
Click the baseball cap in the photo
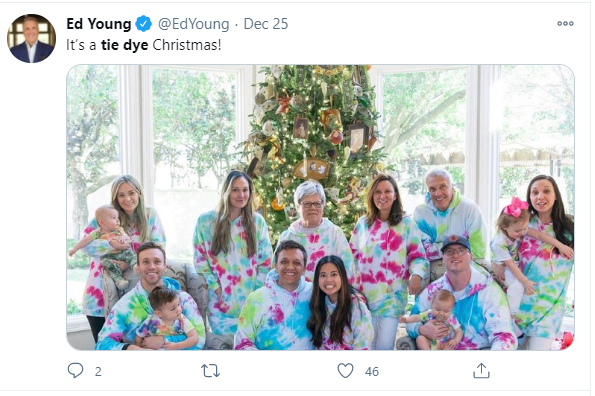click(x=456, y=243)
